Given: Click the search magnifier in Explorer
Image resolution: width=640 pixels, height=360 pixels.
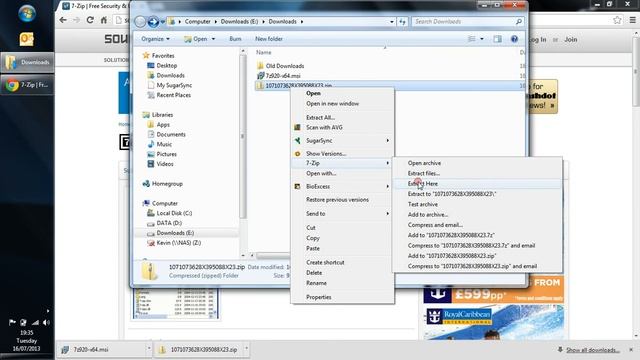Looking at the screenshot, I should (x=518, y=22).
